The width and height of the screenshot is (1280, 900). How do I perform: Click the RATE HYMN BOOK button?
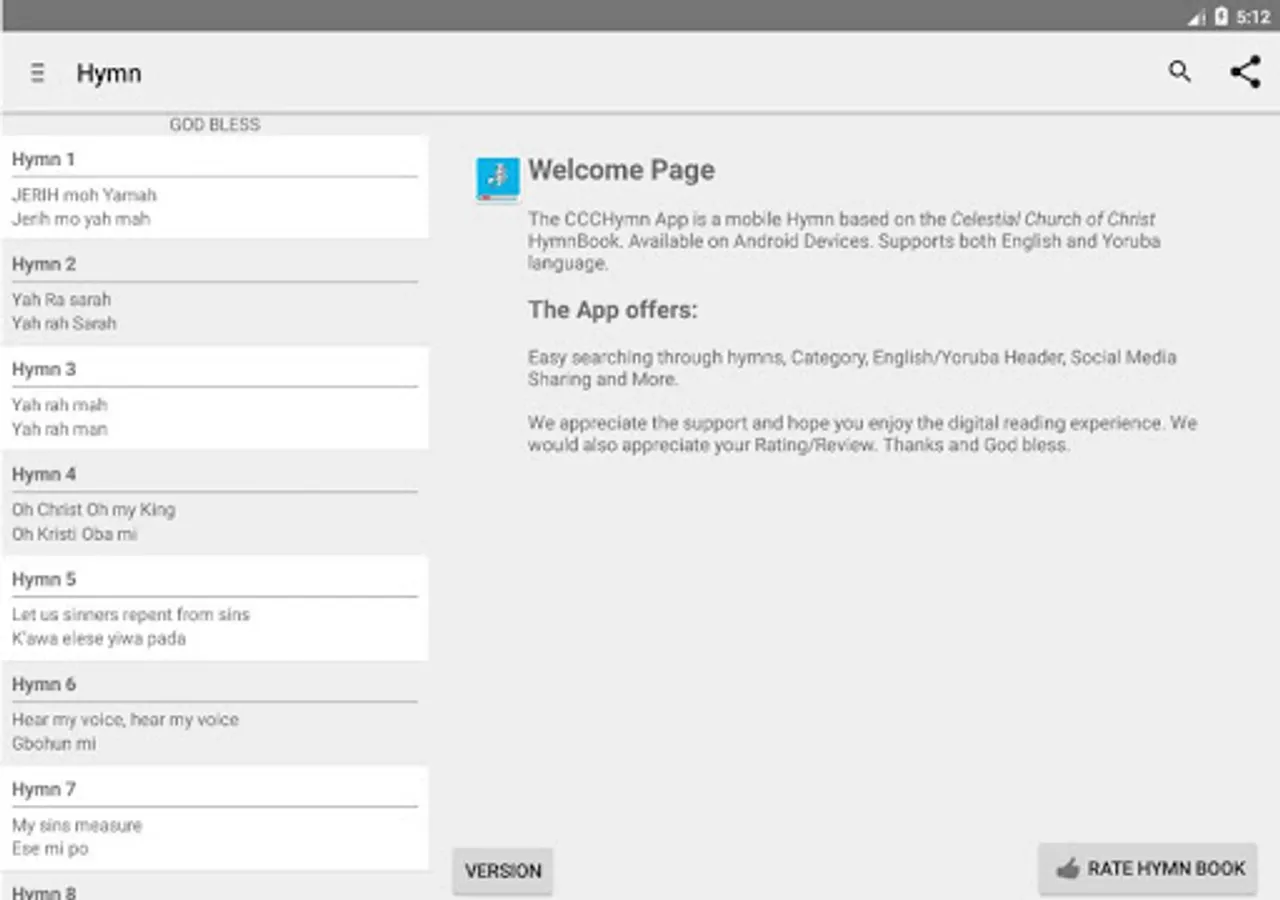1148,869
